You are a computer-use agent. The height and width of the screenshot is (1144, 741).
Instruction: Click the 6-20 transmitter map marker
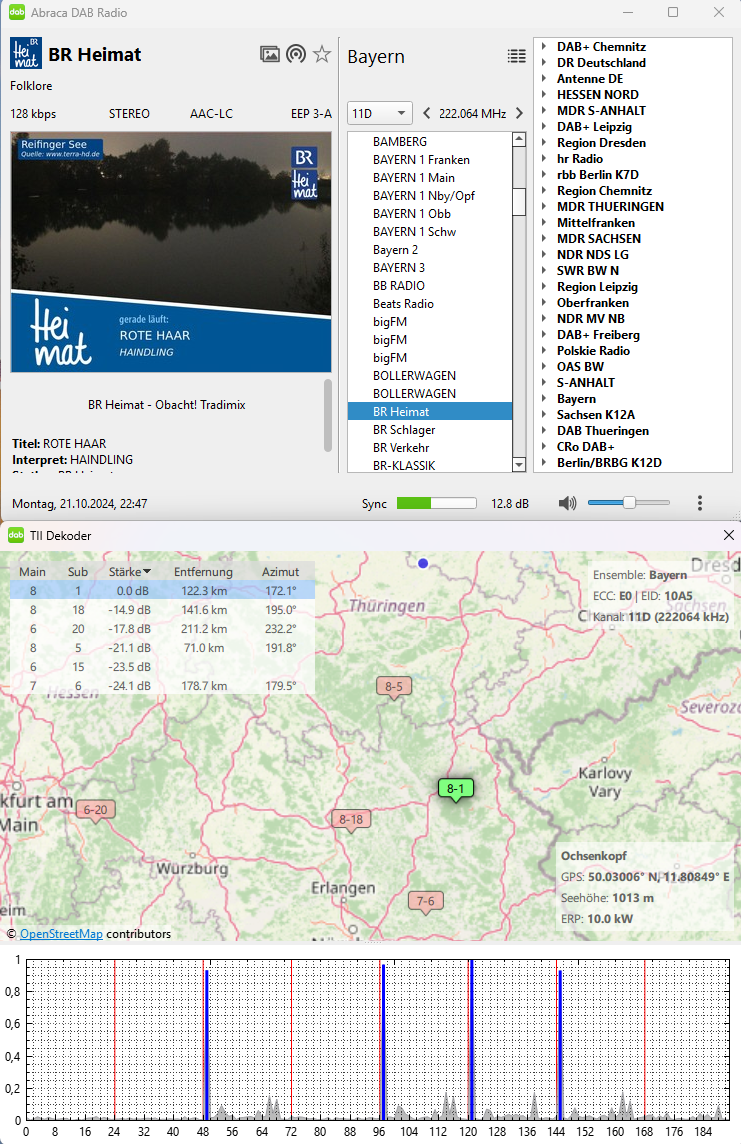[96, 811]
